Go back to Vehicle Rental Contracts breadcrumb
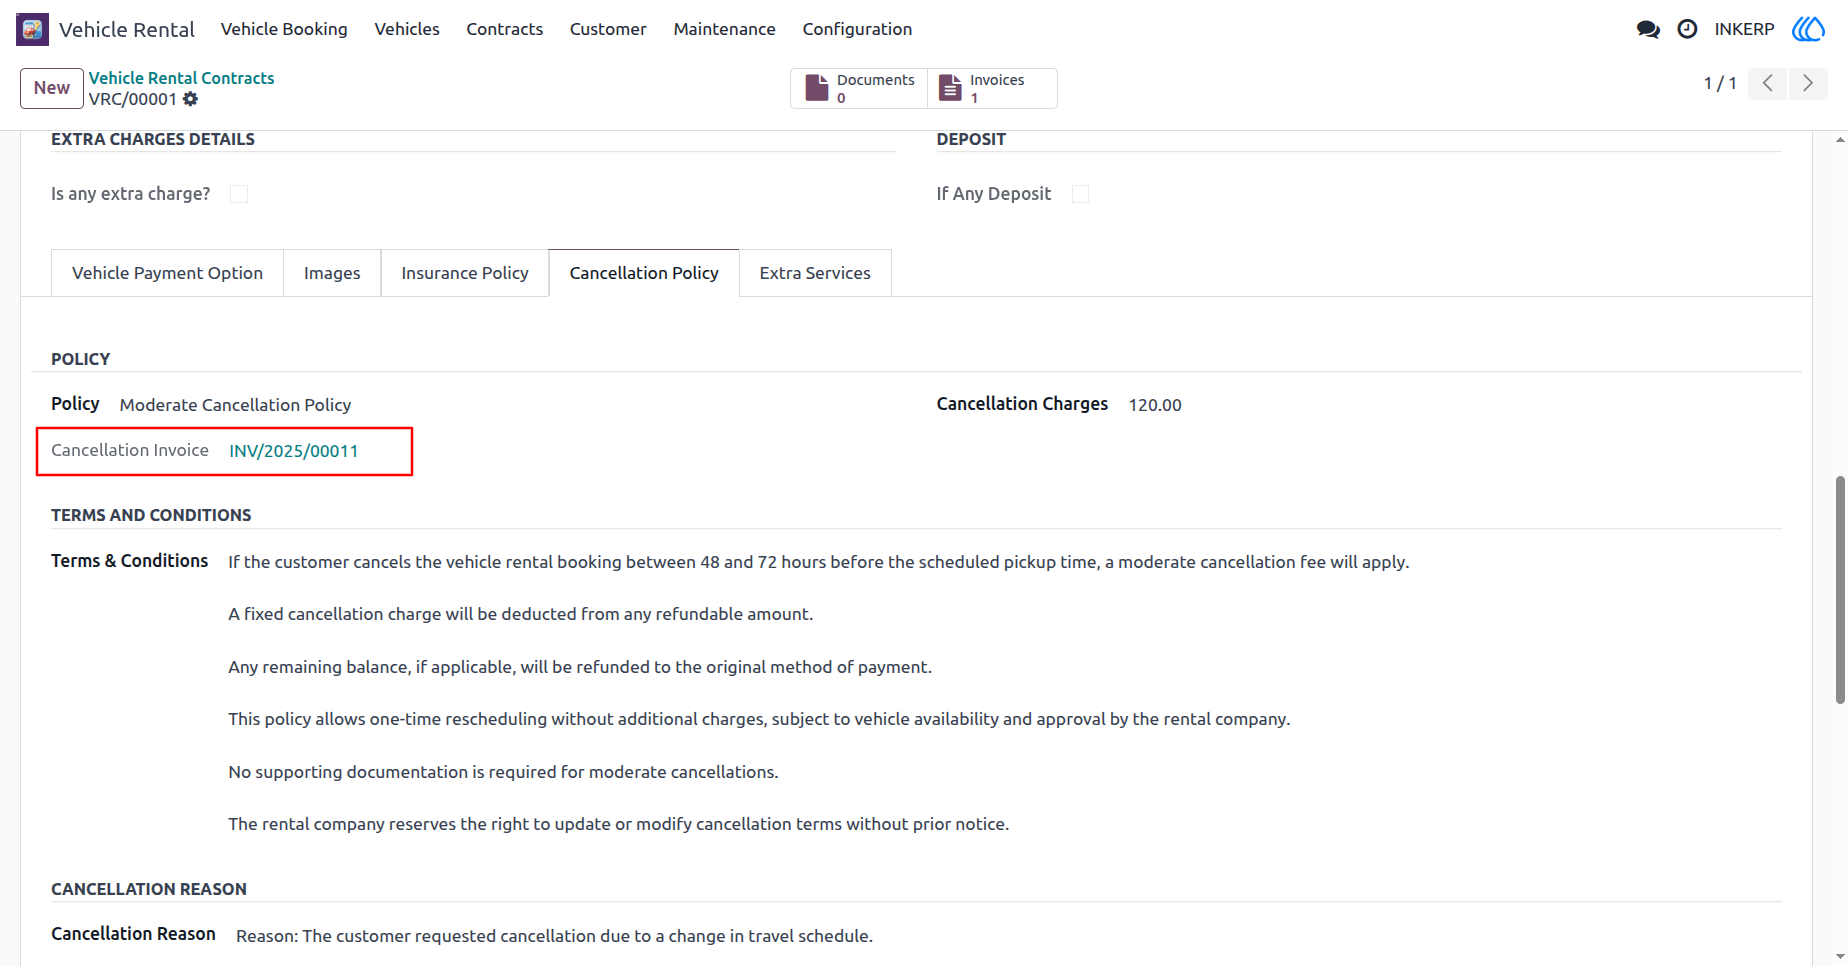Screen dimensions: 1848x966 click(181, 78)
